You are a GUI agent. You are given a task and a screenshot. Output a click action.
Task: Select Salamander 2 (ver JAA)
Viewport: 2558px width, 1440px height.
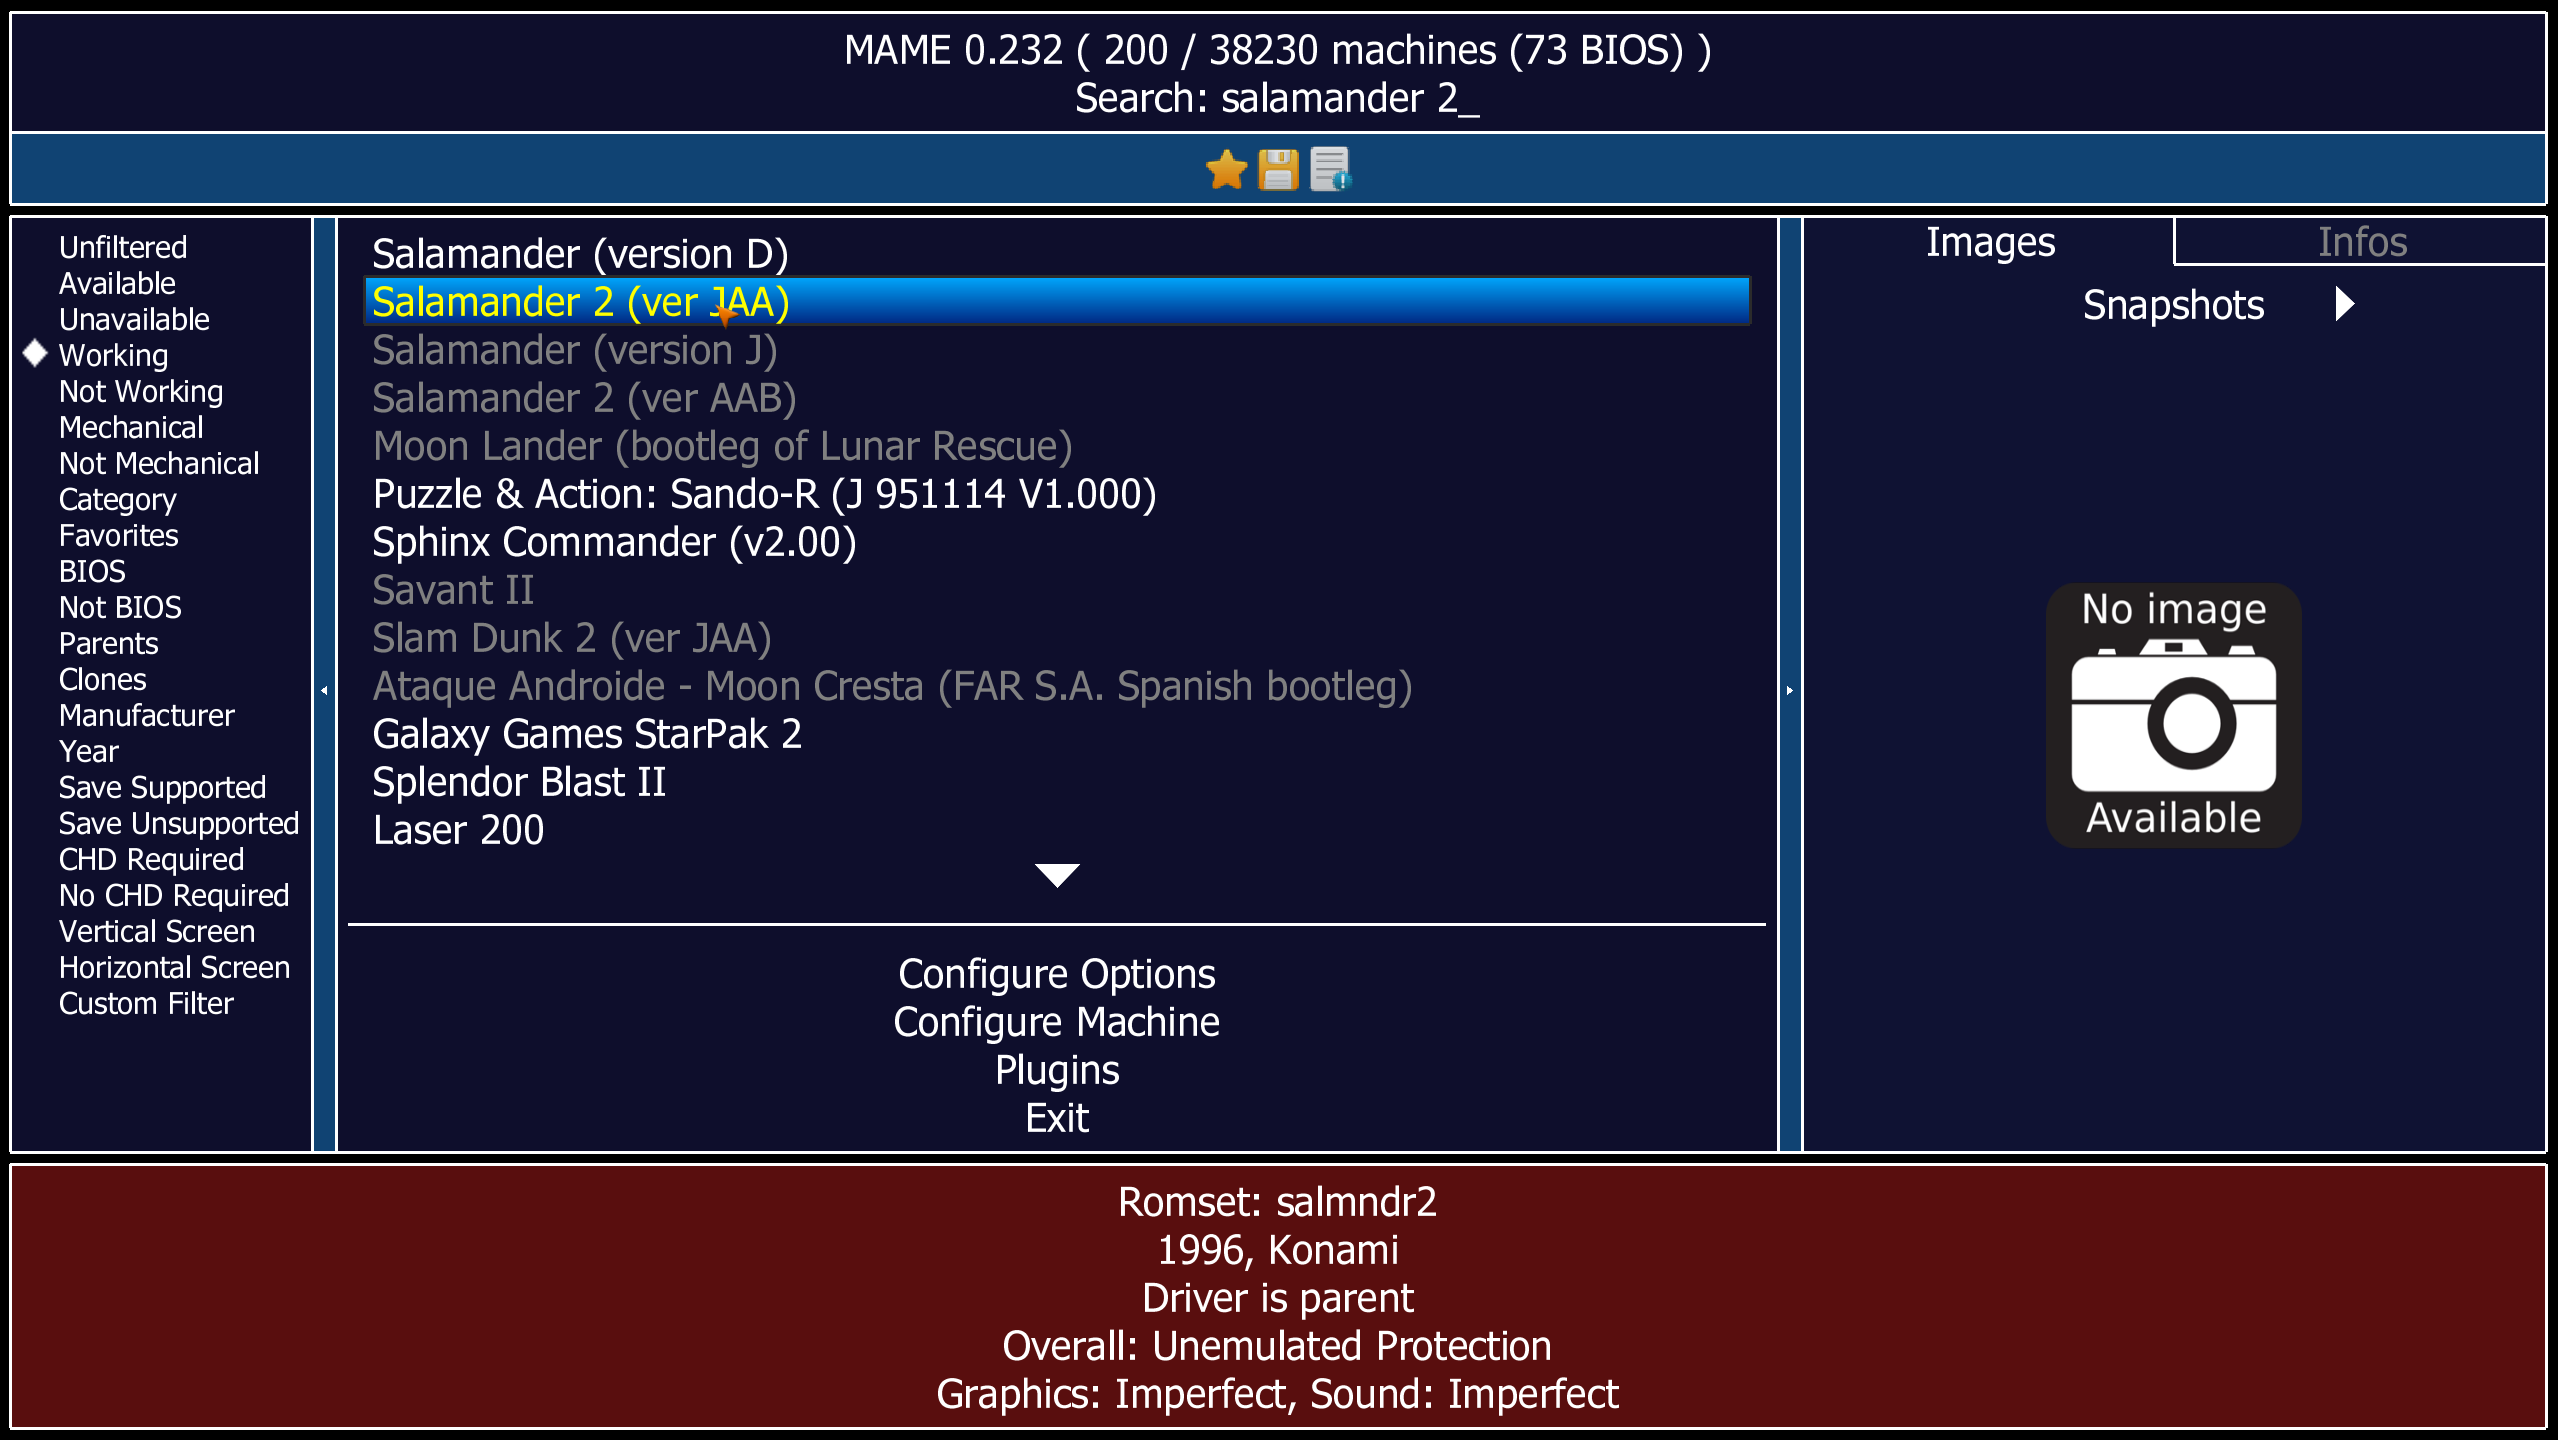[1057, 302]
